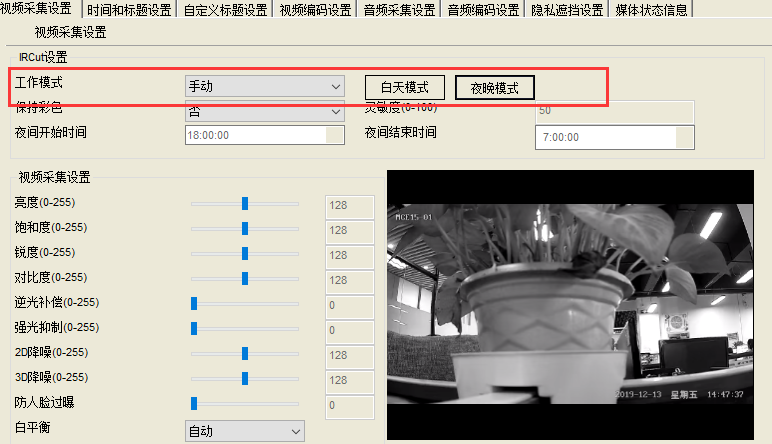Click the 防人脸过曝 slider handle
Viewport: 772px width, 444px height.
(194, 404)
